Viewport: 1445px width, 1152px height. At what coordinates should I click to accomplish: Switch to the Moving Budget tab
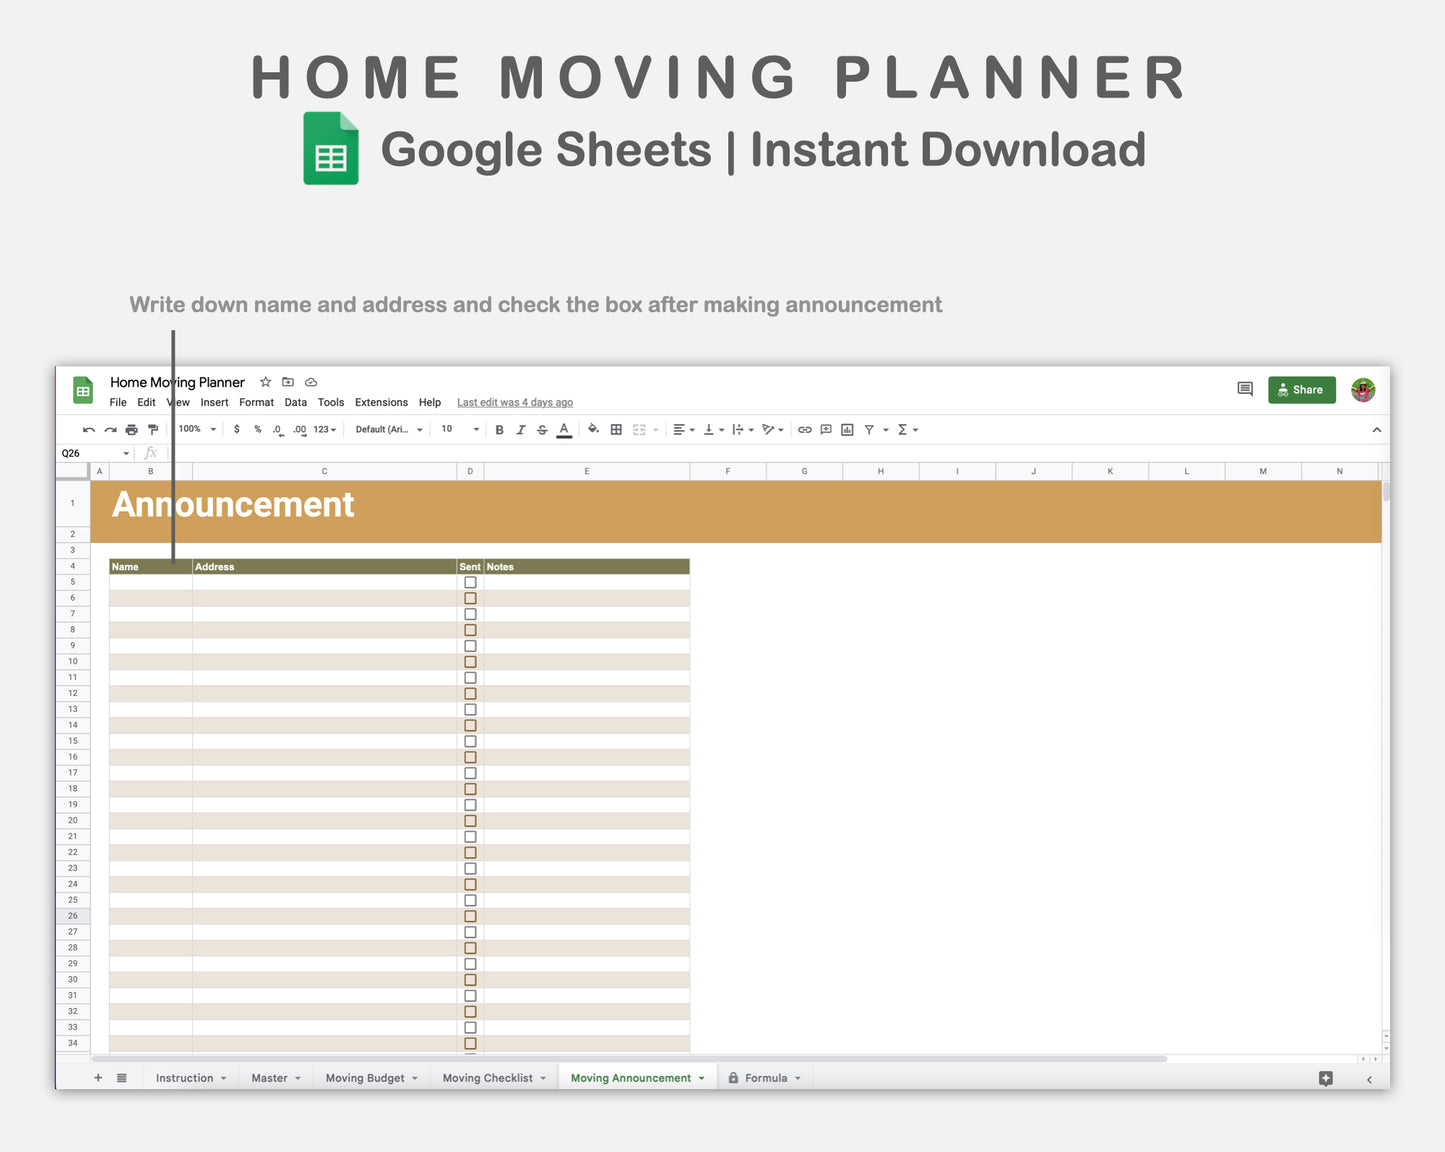pyautogui.click(x=365, y=1077)
